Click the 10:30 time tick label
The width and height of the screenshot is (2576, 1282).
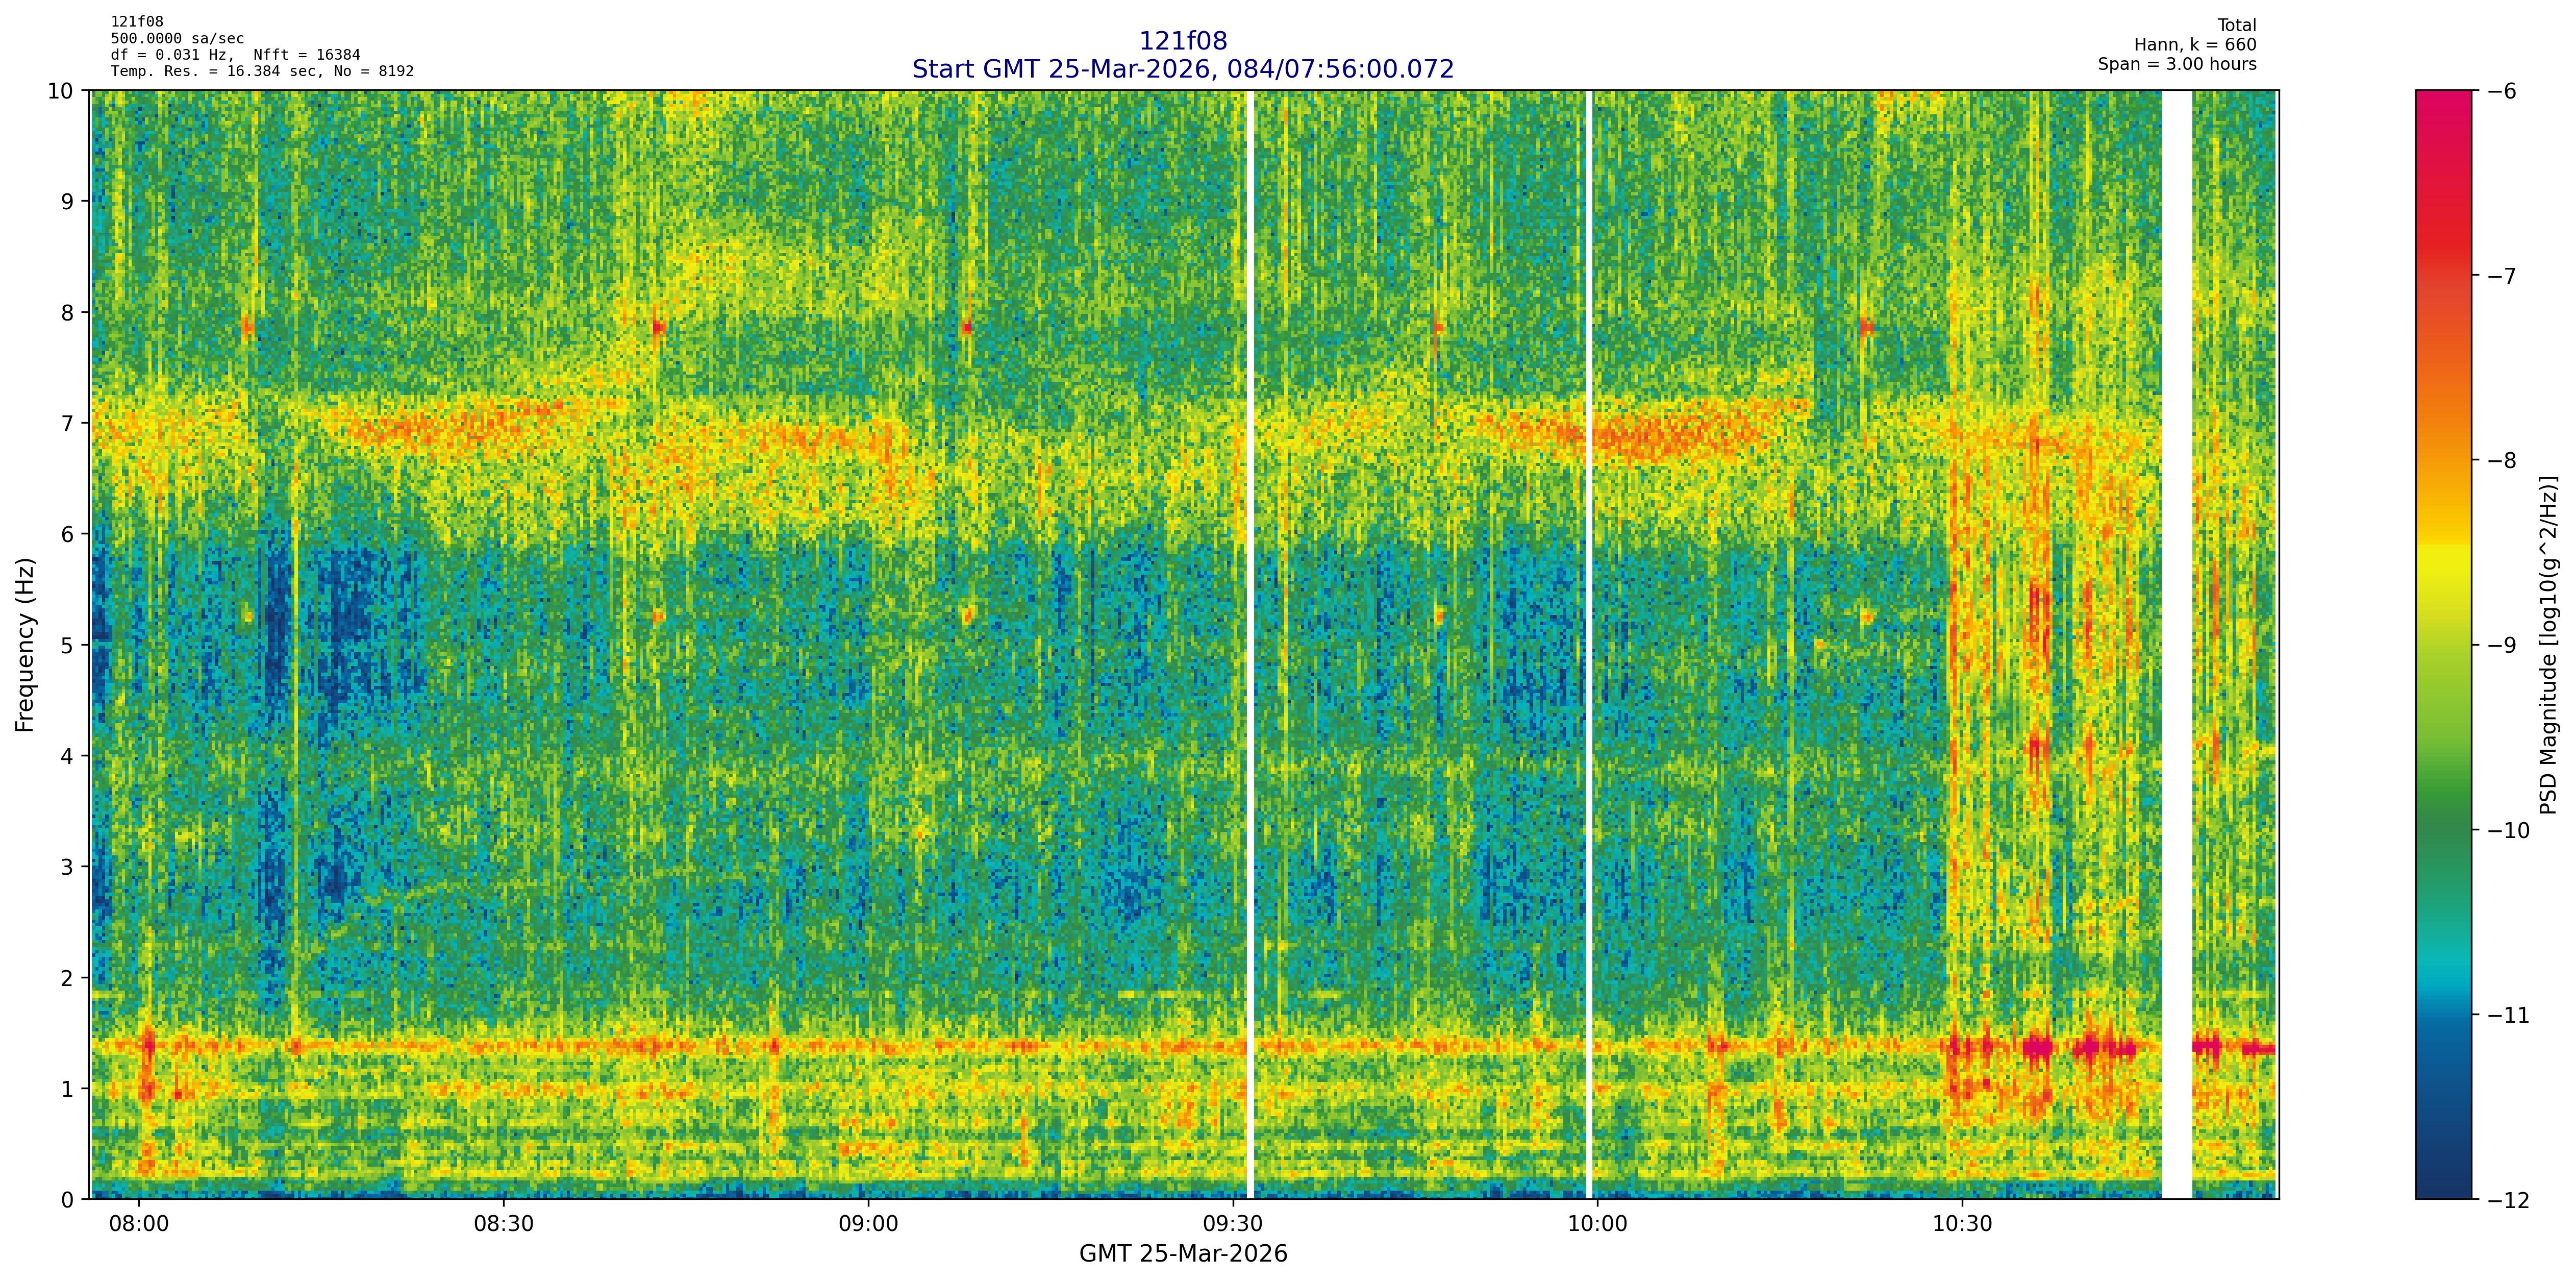[1962, 1224]
